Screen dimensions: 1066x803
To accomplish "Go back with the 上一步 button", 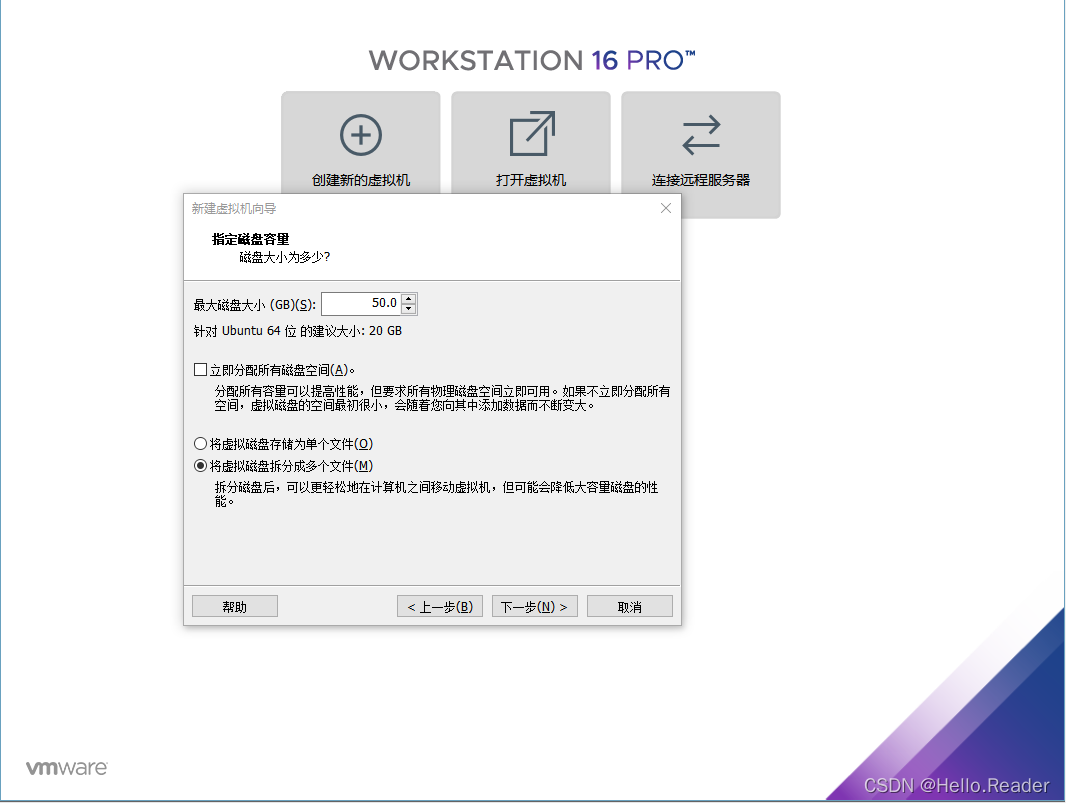I will (440, 606).
